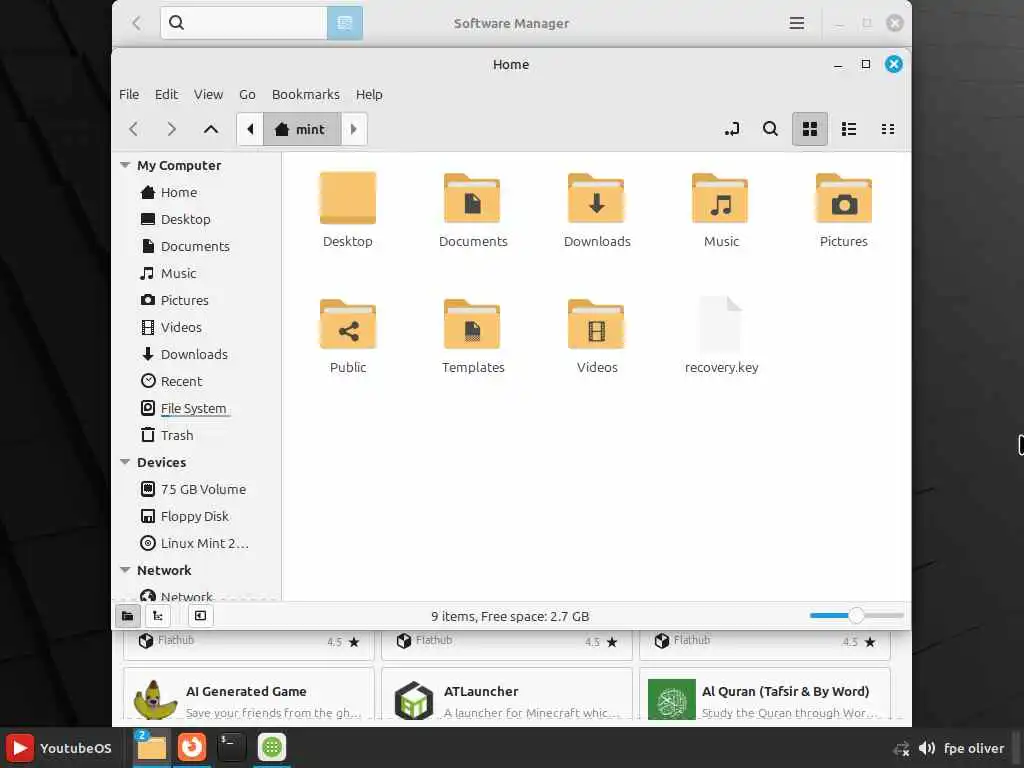Viewport: 1024px width, 768px height.
Task: Switch to Software Manager taskbar icon
Action: click(x=272, y=747)
